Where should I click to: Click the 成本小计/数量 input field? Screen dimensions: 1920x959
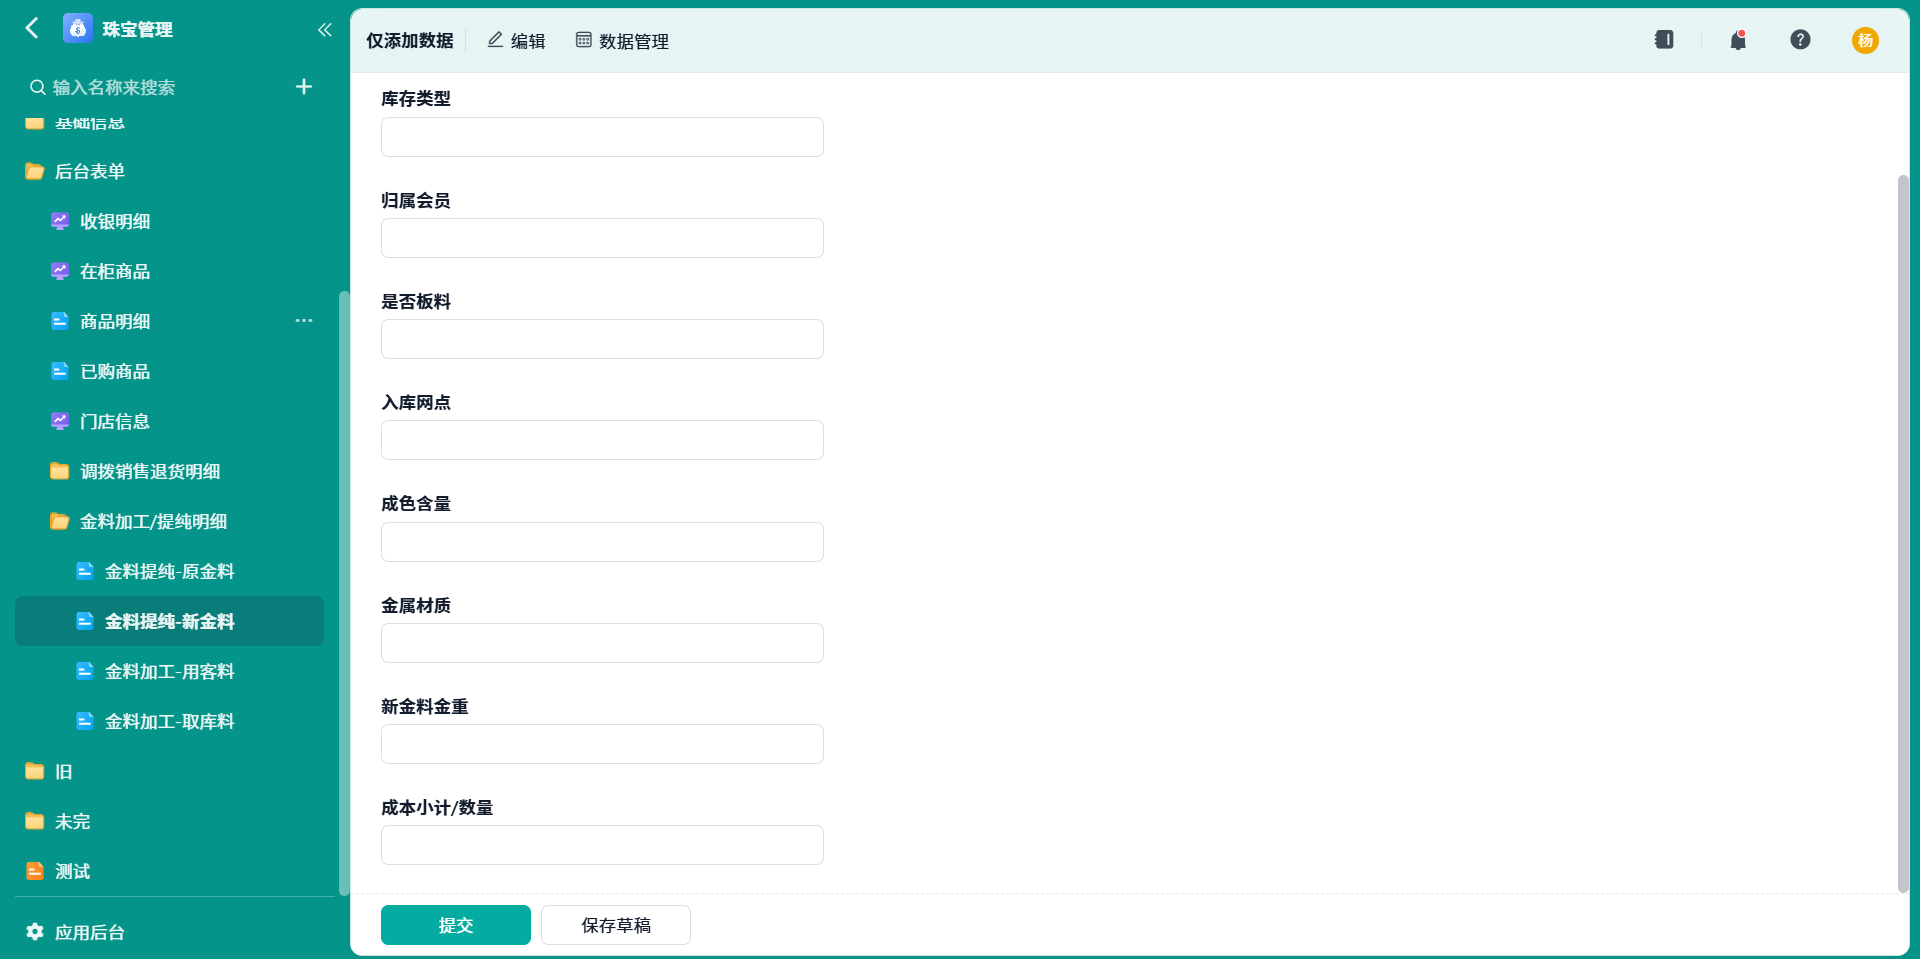click(602, 845)
